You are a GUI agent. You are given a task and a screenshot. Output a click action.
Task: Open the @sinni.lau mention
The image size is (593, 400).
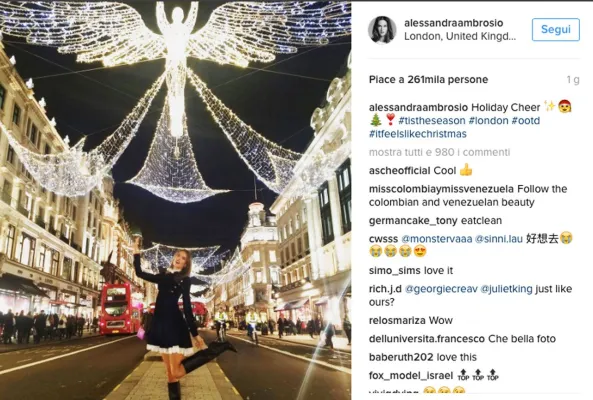(498, 239)
